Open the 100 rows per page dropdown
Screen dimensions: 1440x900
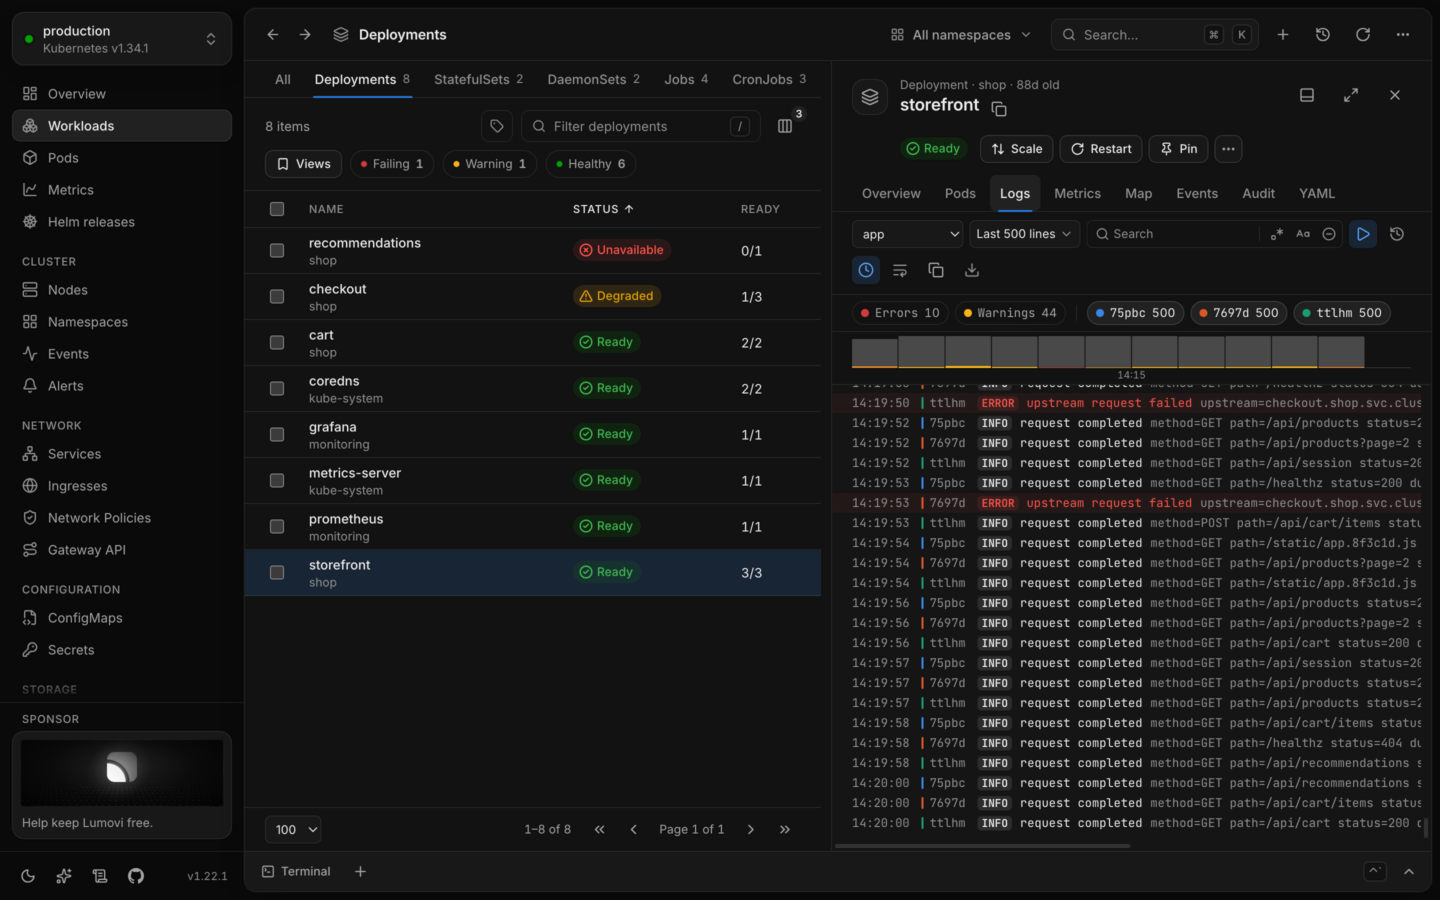pos(293,830)
